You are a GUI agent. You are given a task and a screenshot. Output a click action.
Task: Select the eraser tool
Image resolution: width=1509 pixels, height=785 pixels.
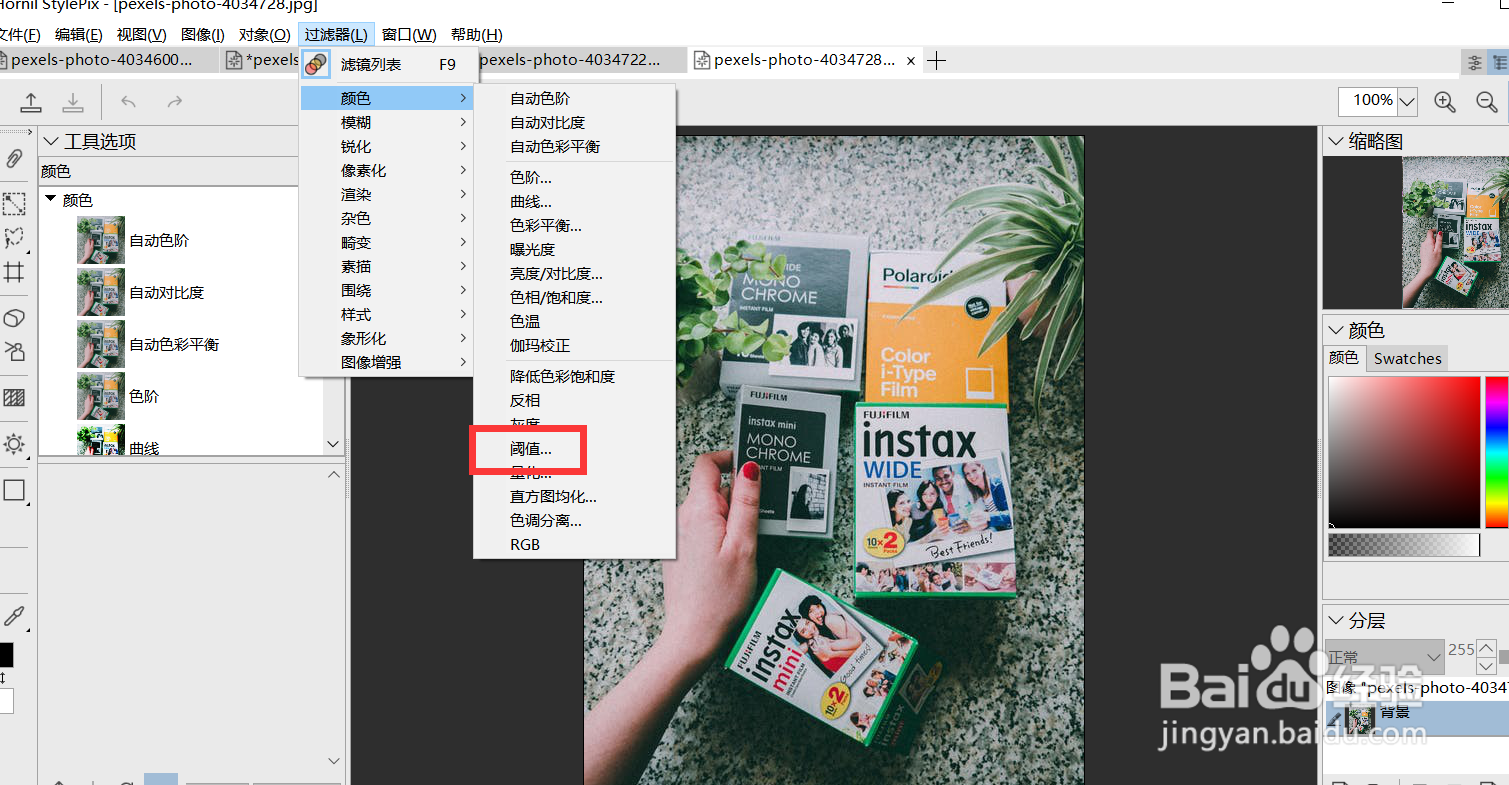(x=14, y=318)
